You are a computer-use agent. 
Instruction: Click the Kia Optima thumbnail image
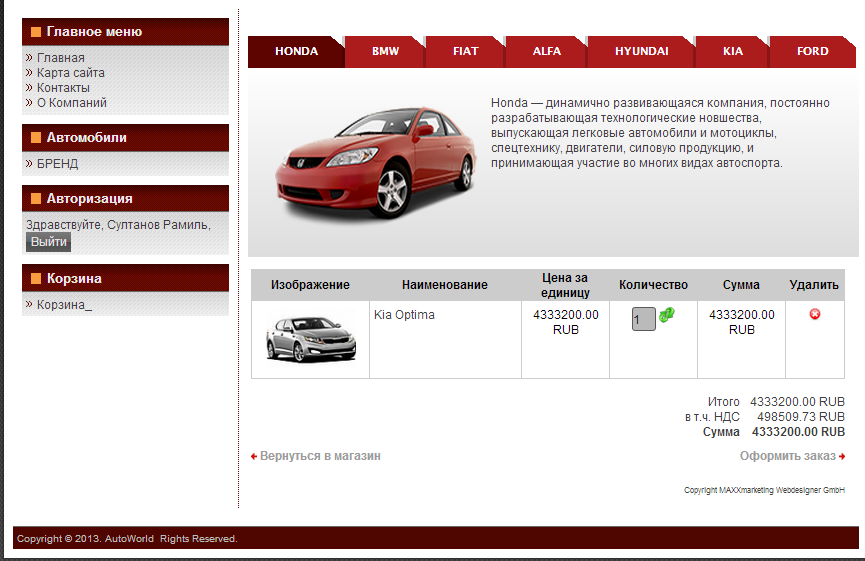311,339
